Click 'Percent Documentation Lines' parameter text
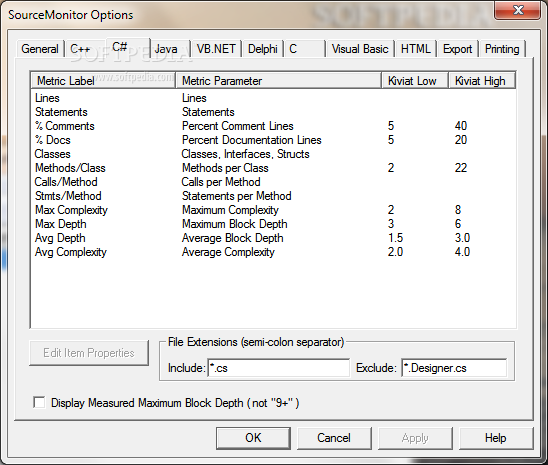The image size is (548, 465). pos(252,140)
